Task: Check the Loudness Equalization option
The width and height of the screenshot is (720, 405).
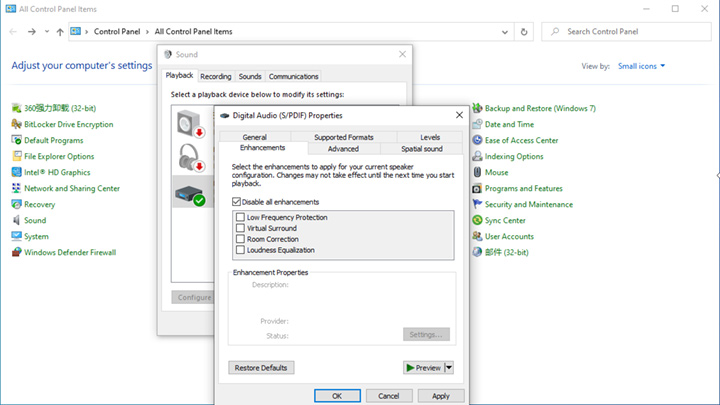Action: pos(240,250)
